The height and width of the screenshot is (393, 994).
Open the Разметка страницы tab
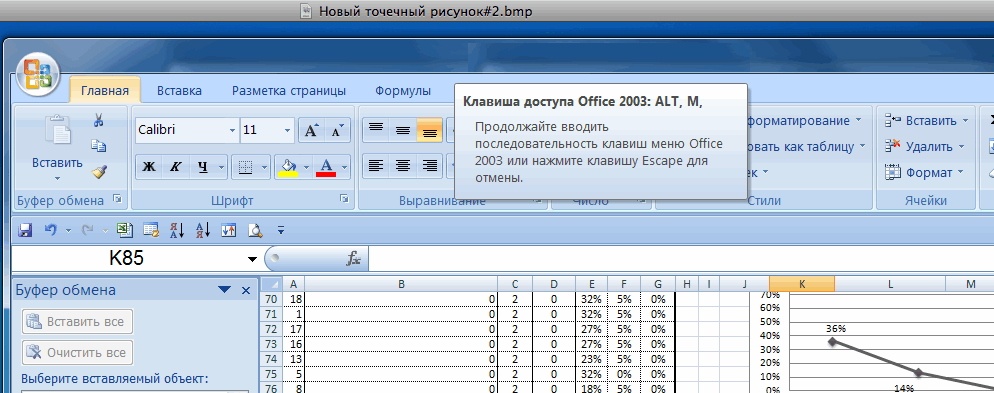(x=289, y=91)
